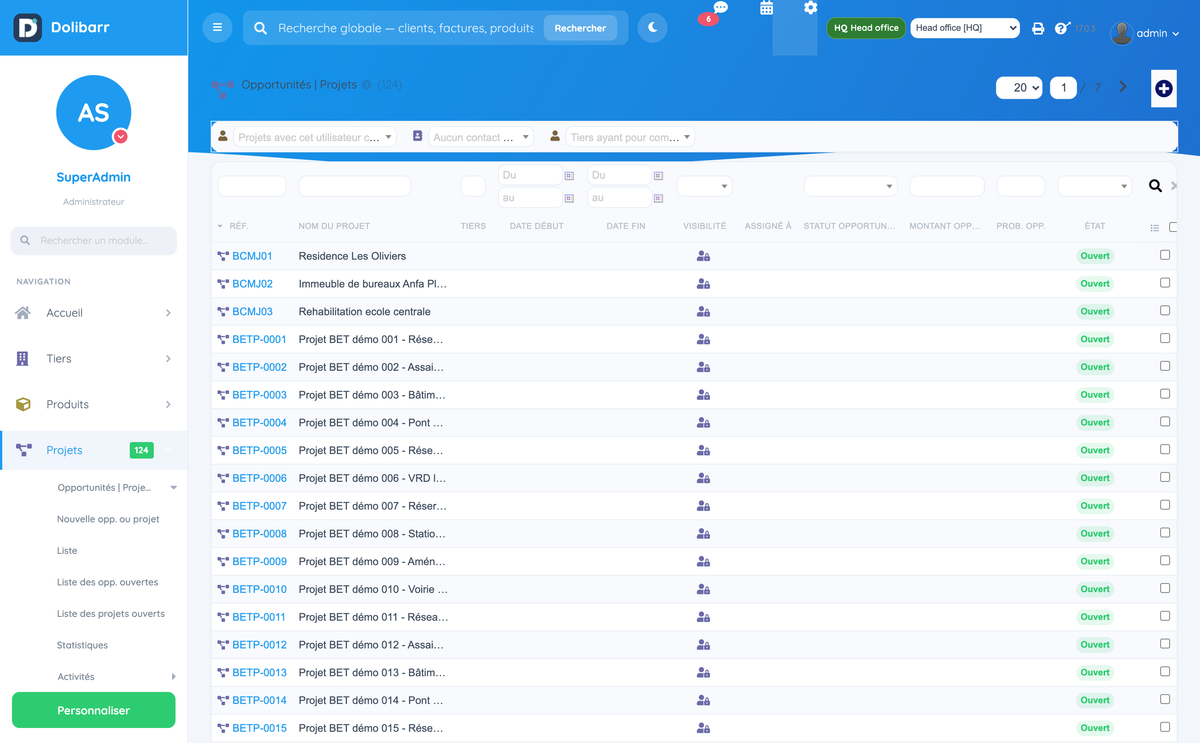The width and height of the screenshot is (1200, 743).
Task: Click the contact filter icon
Action: pos(417,136)
